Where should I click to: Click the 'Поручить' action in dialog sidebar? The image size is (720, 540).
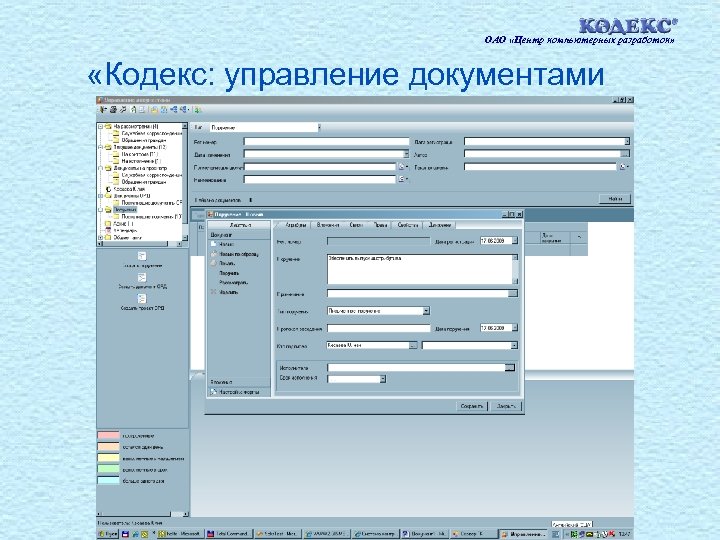pos(229,273)
